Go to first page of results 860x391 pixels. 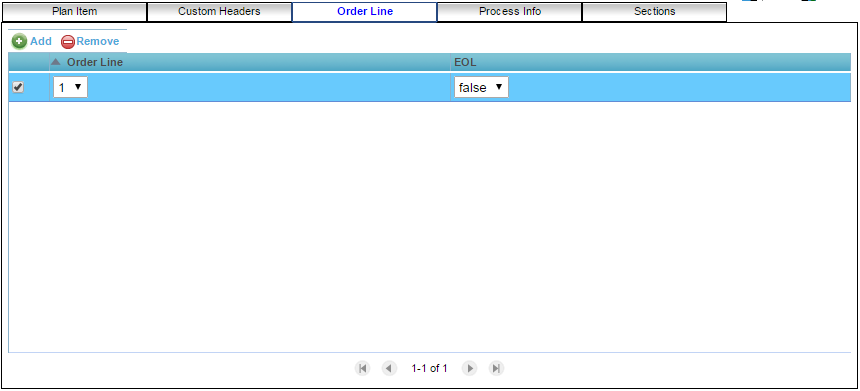tap(362, 369)
